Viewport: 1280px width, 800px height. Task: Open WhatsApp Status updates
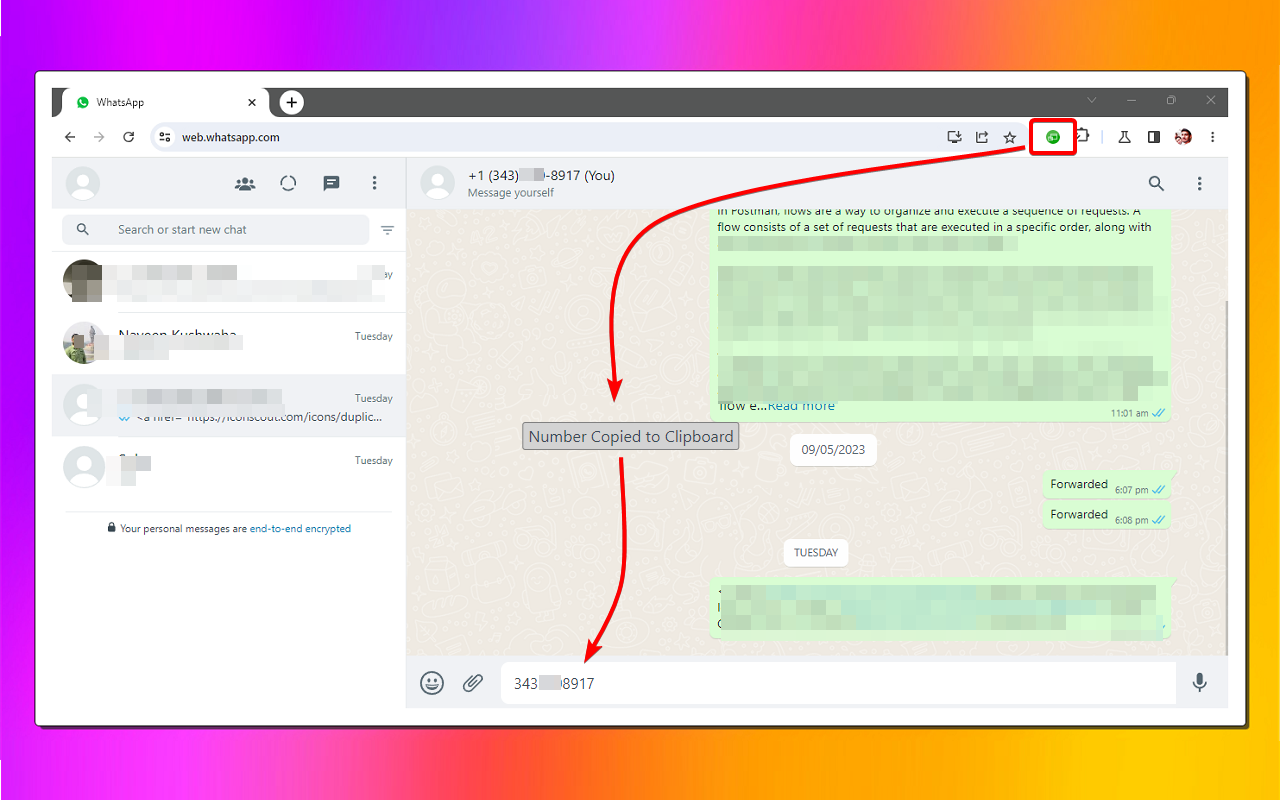(x=288, y=183)
